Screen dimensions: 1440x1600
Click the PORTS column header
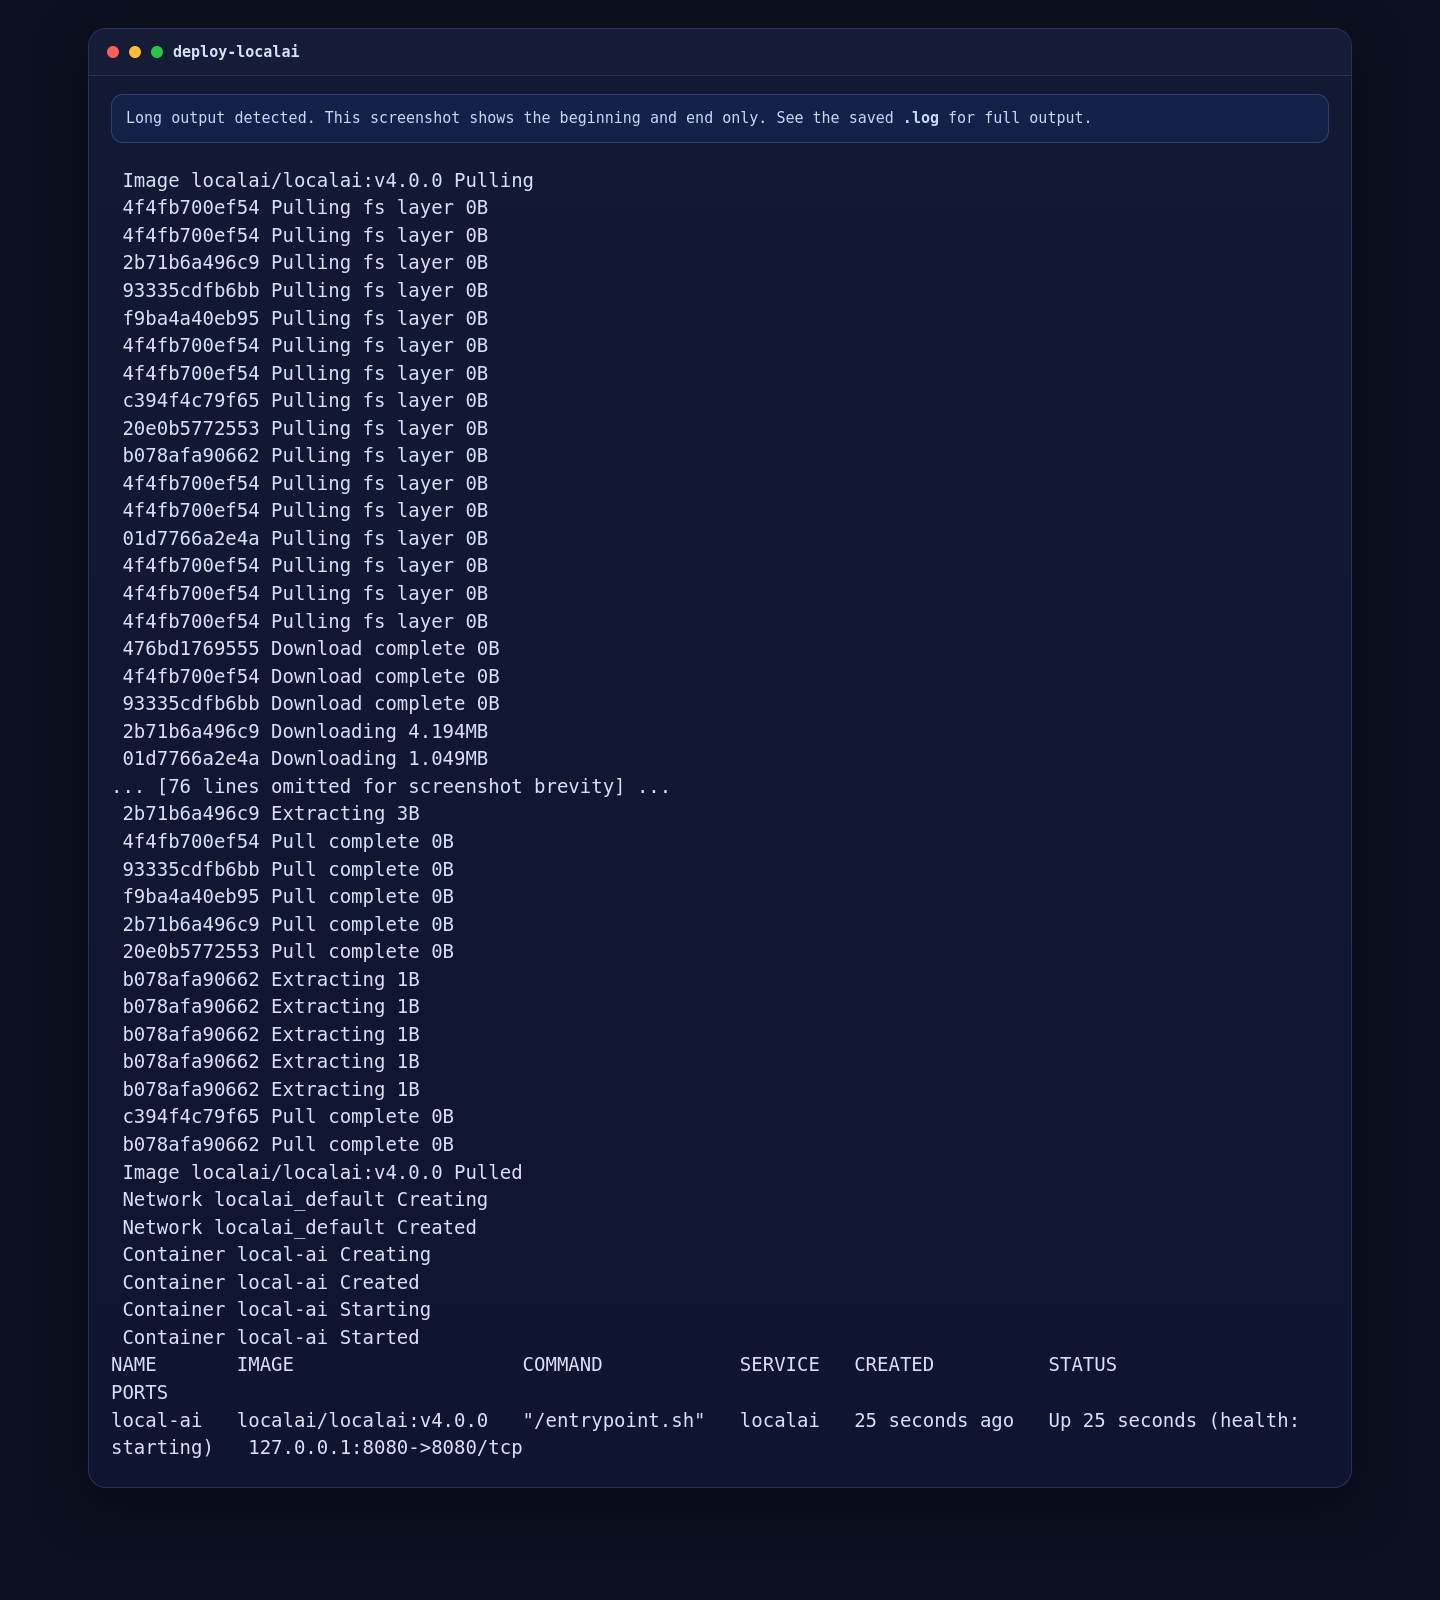(x=139, y=1393)
